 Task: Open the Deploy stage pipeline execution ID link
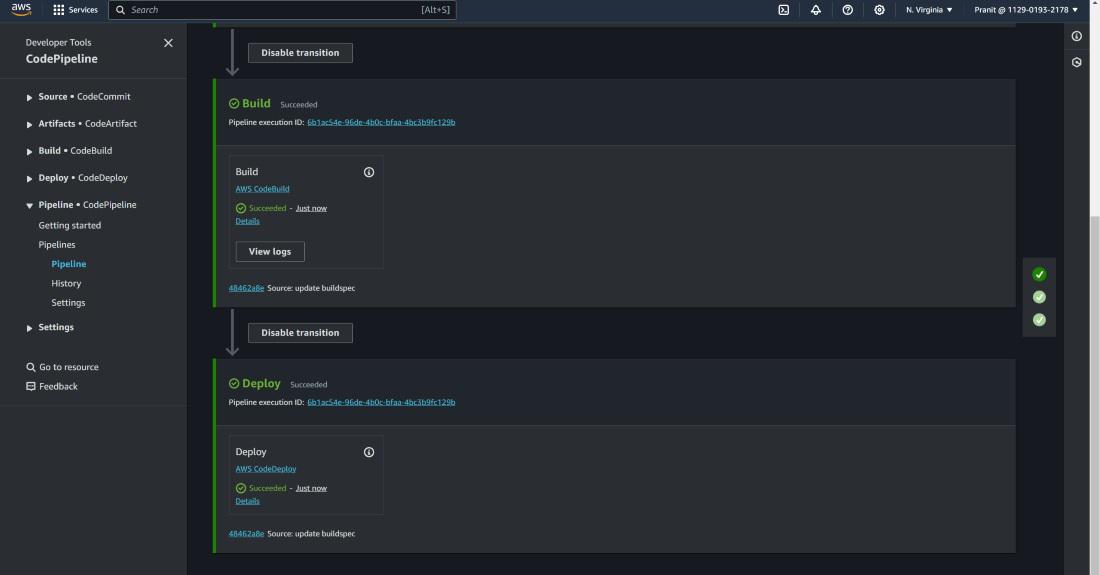(x=381, y=402)
